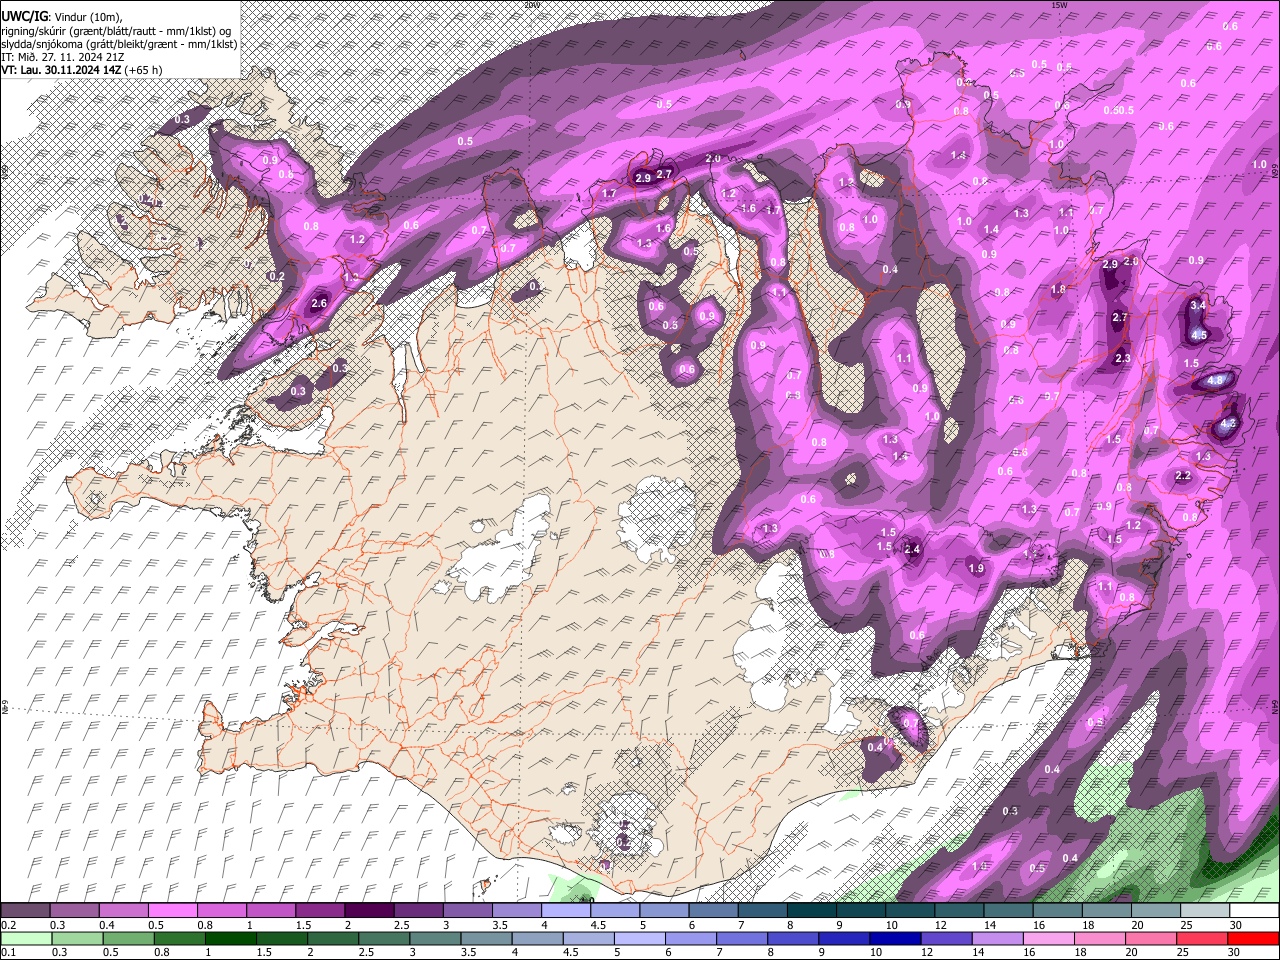Click the 2.4 precipitation value label
The image size is (1280, 960).
pos(912,549)
